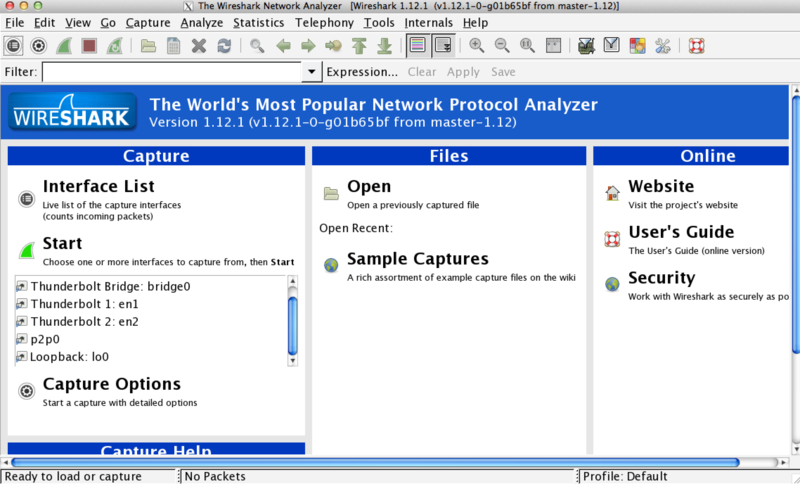Image resolution: width=800 pixels, height=484 pixels.
Task: Open a capture file via toolbar folder icon
Action: tap(148, 46)
